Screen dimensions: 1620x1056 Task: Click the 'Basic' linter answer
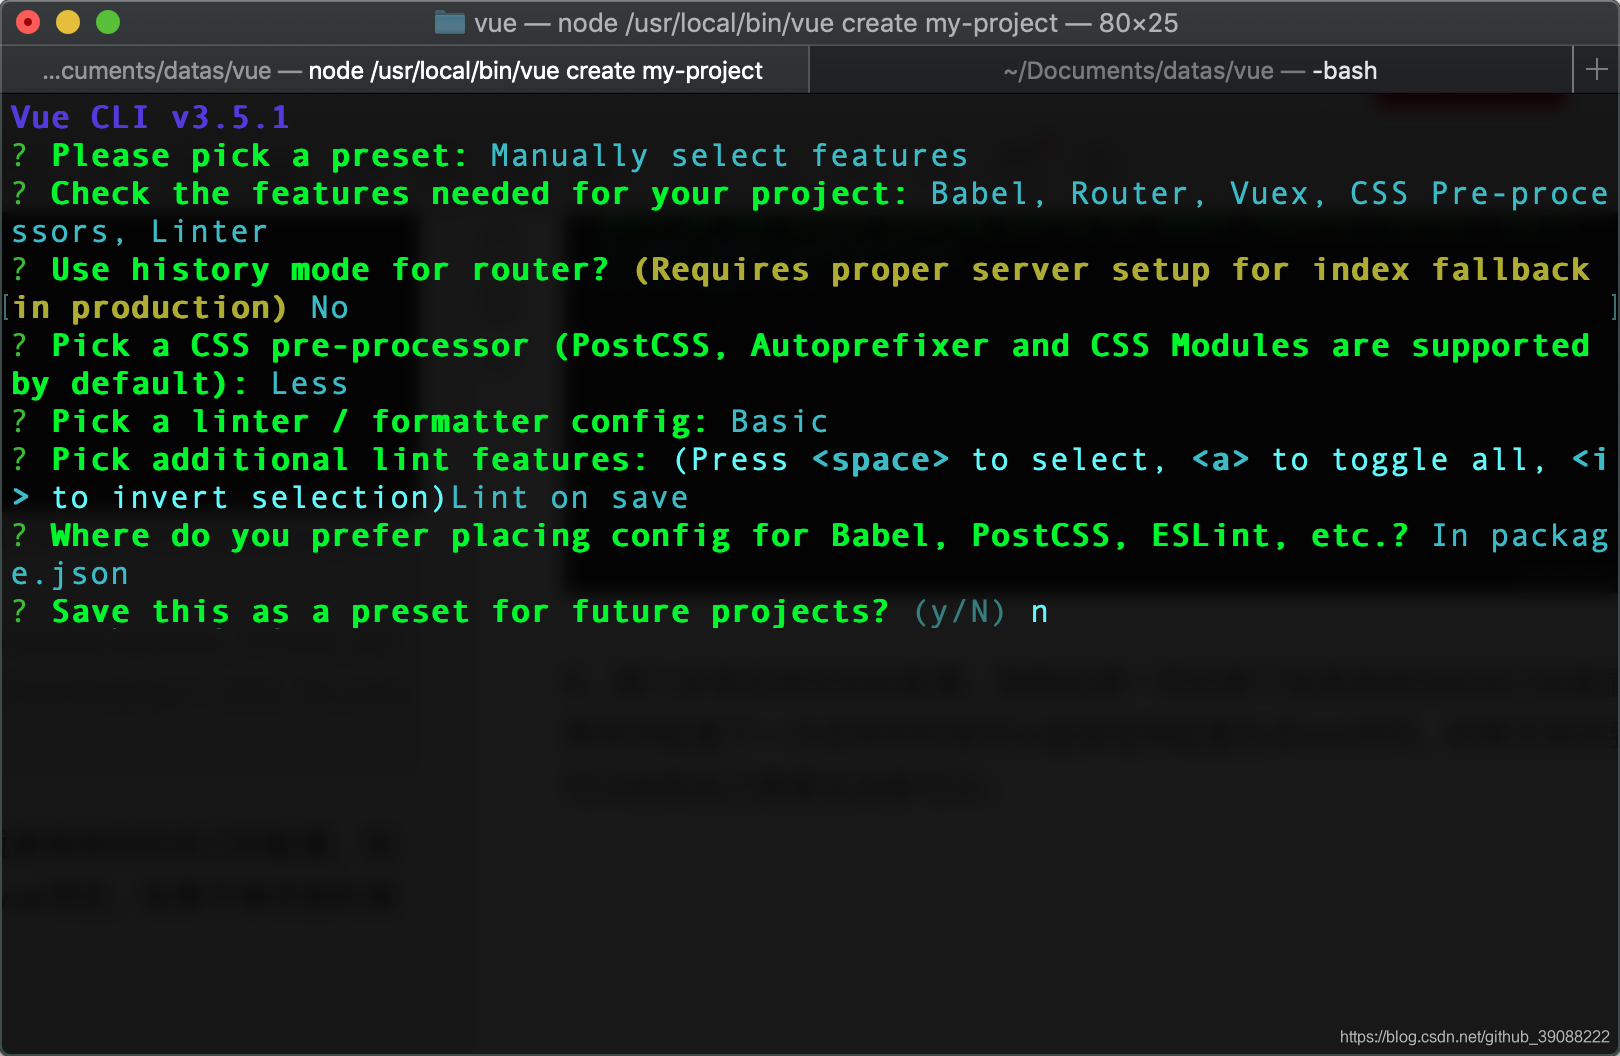tap(779, 422)
